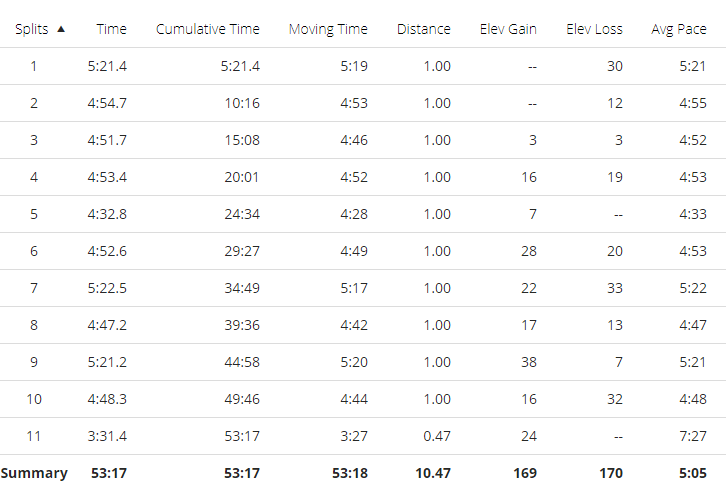Viewport: 726px width, 503px height.
Task: Sort table by Time column header
Action: pos(112,29)
